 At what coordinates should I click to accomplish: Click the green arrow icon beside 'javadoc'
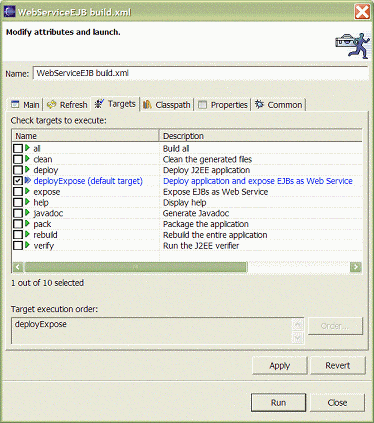pos(27,213)
